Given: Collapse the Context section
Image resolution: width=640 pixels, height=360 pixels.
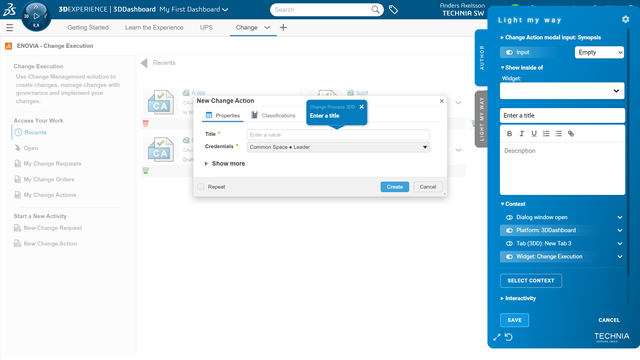Looking at the screenshot, I should (x=513, y=204).
